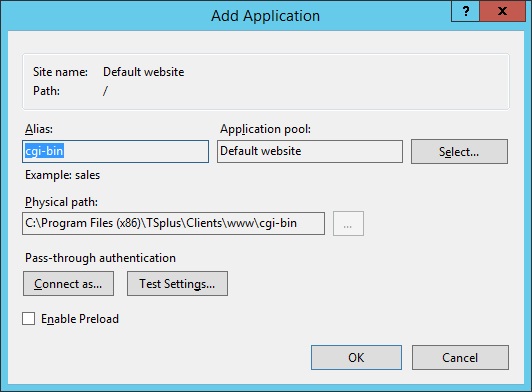Confirm the dialog with OK
The width and height of the screenshot is (532, 392).
(356, 357)
